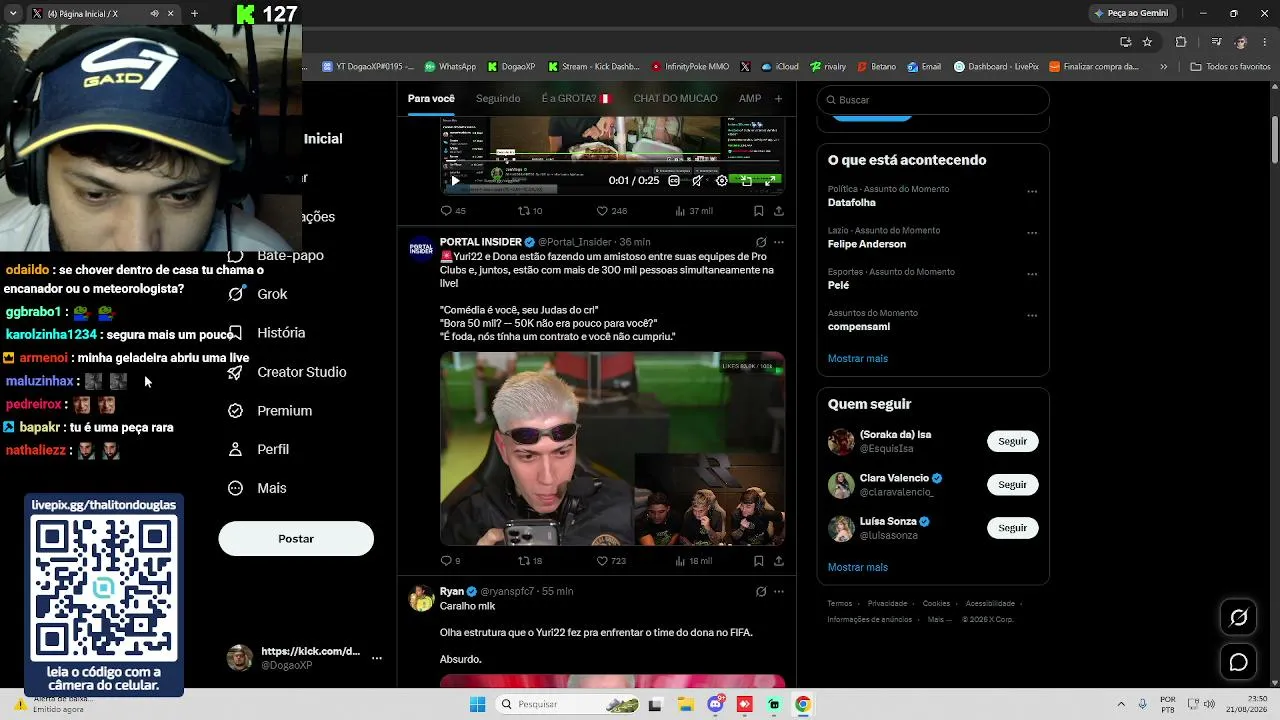This screenshot has width=1280, height=720.
Task: Open História in the sidebar
Action: (x=266, y=333)
